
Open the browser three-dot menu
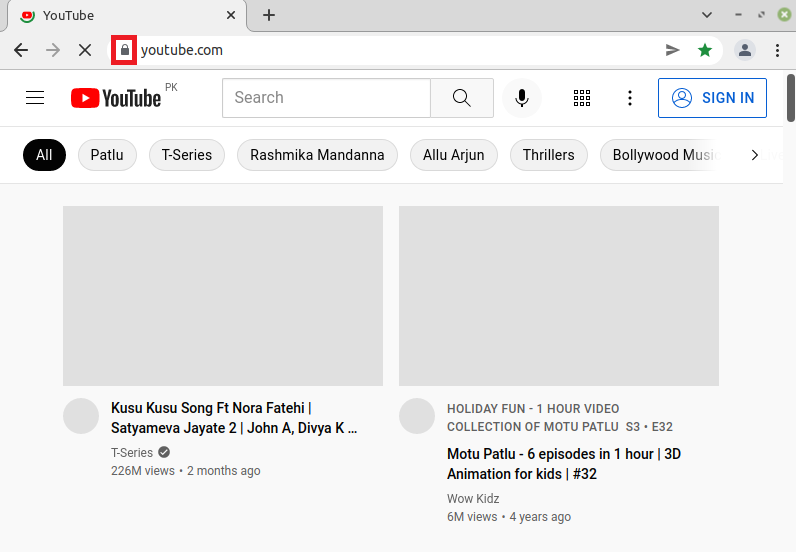coord(777,50)
